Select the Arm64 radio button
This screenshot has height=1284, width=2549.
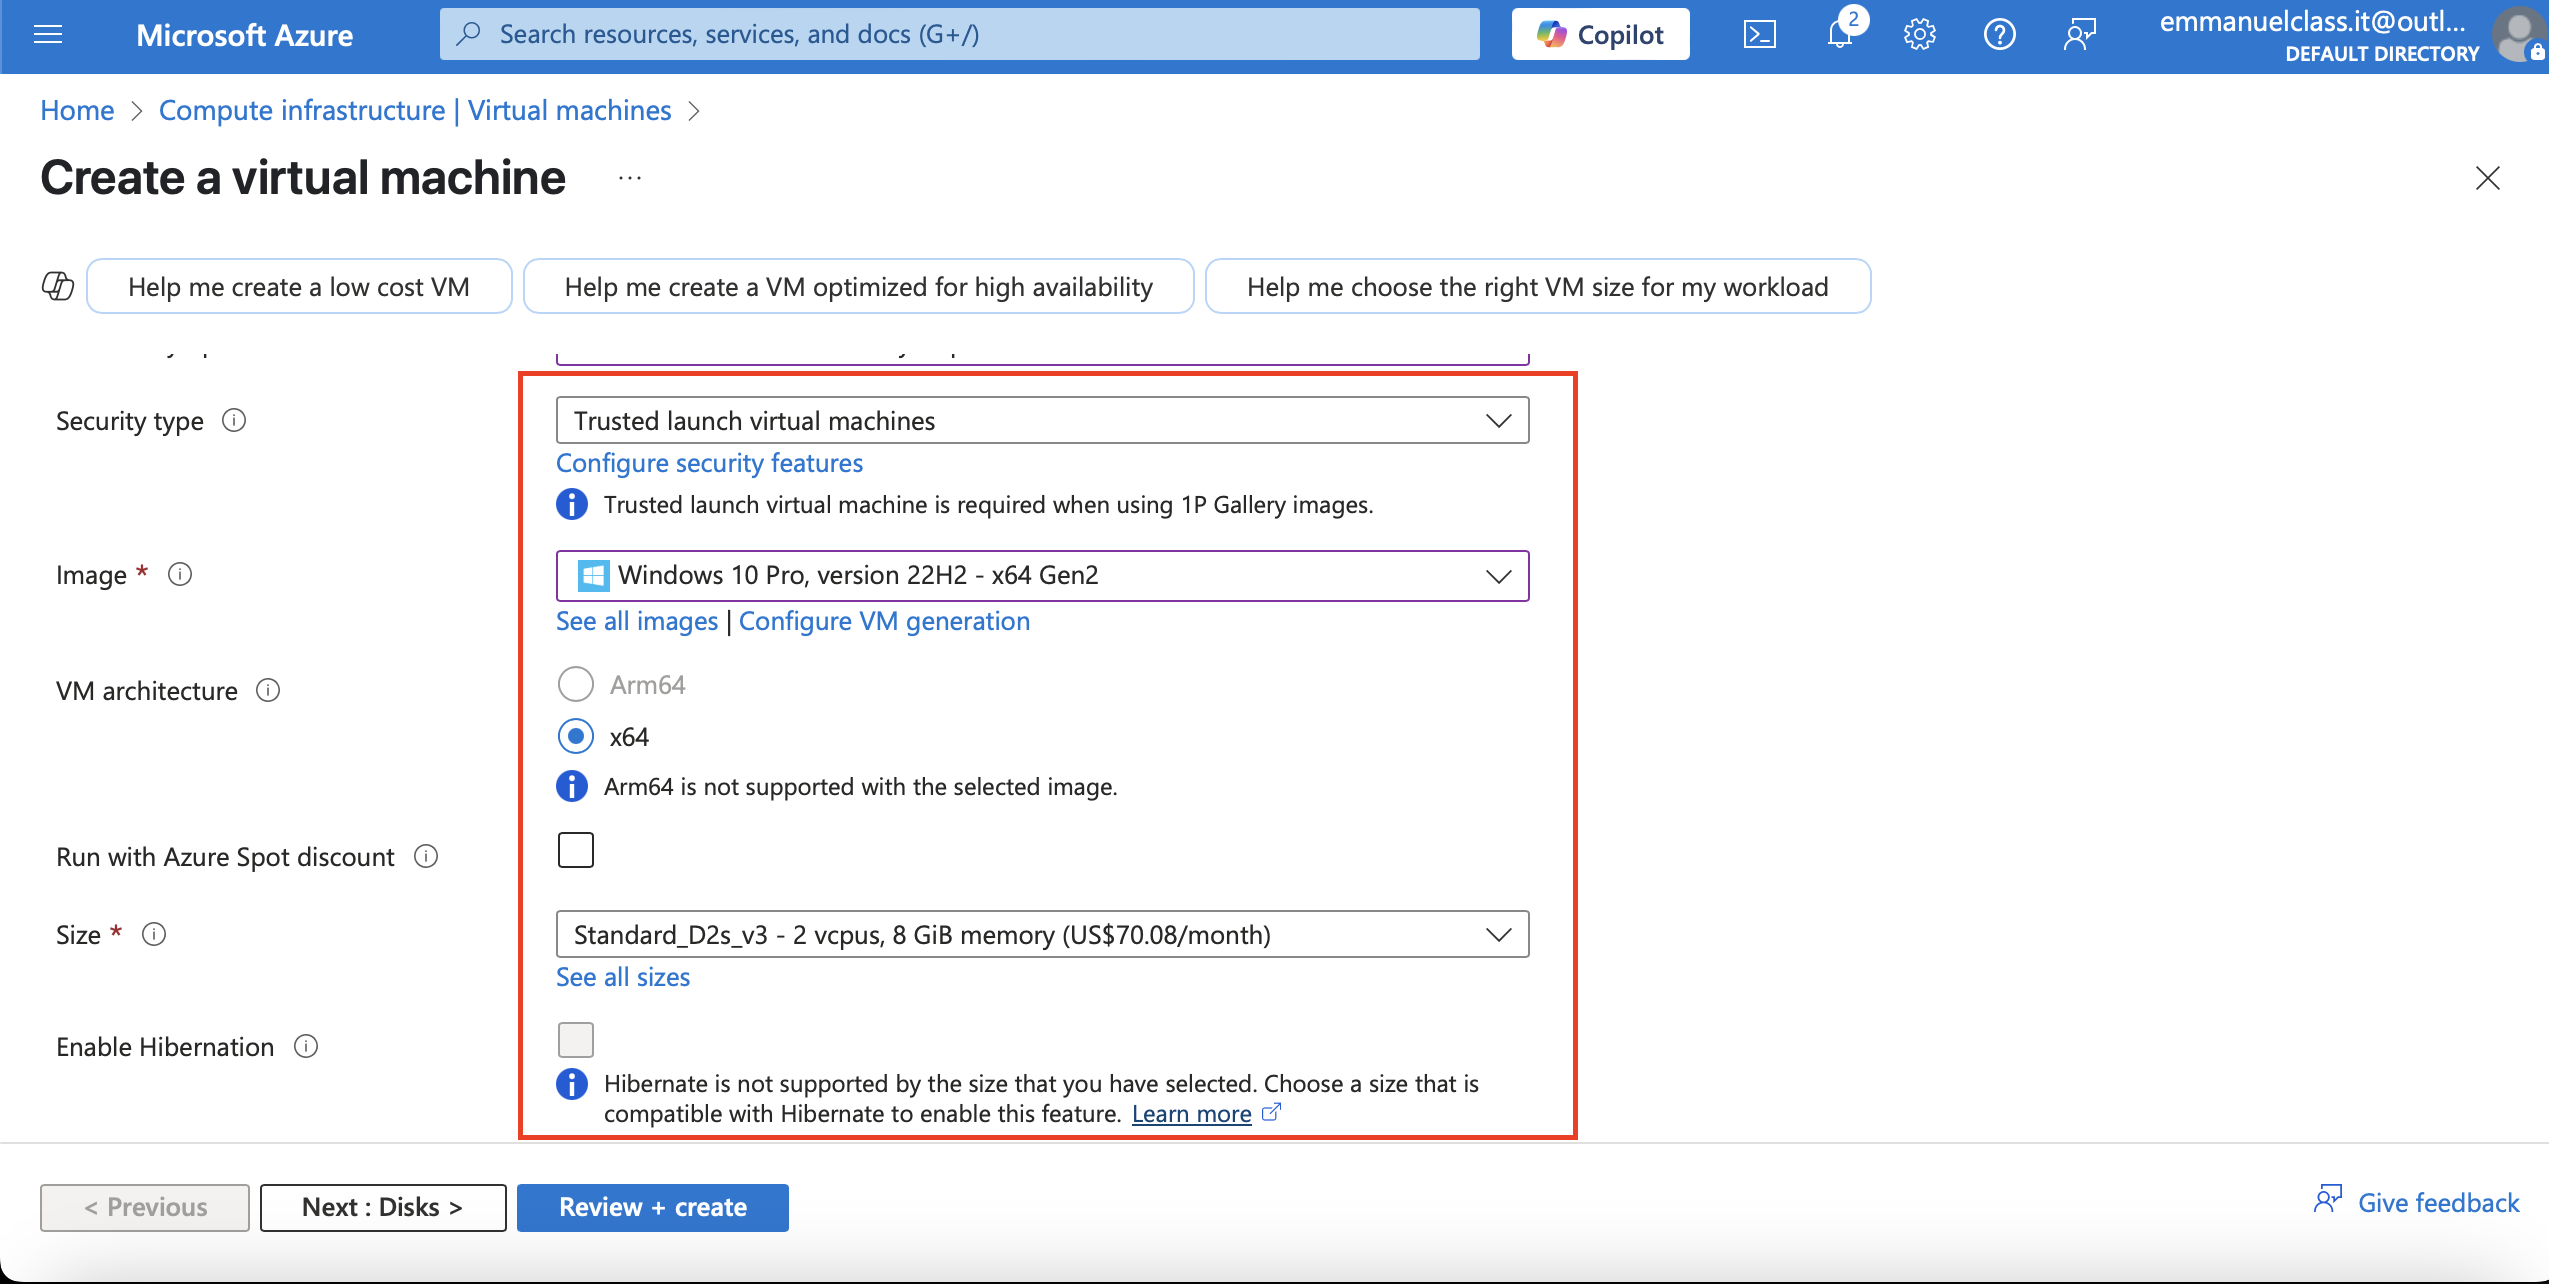click(575, 685)
